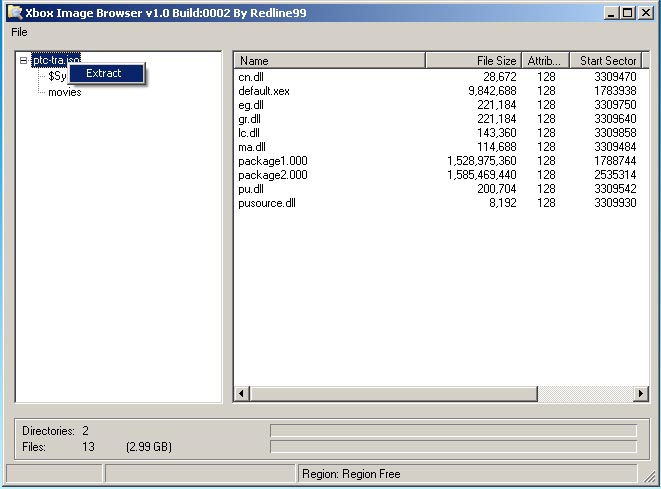Click the lower progress bar

[453, 446]
